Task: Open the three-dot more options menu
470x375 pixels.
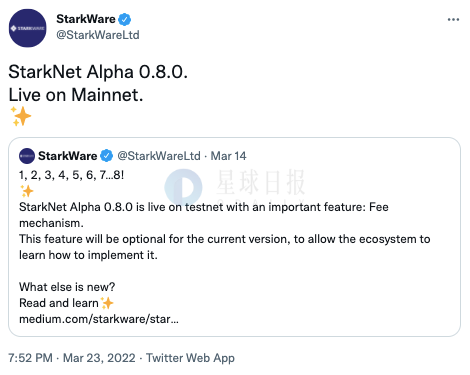Action: point(453,20)
